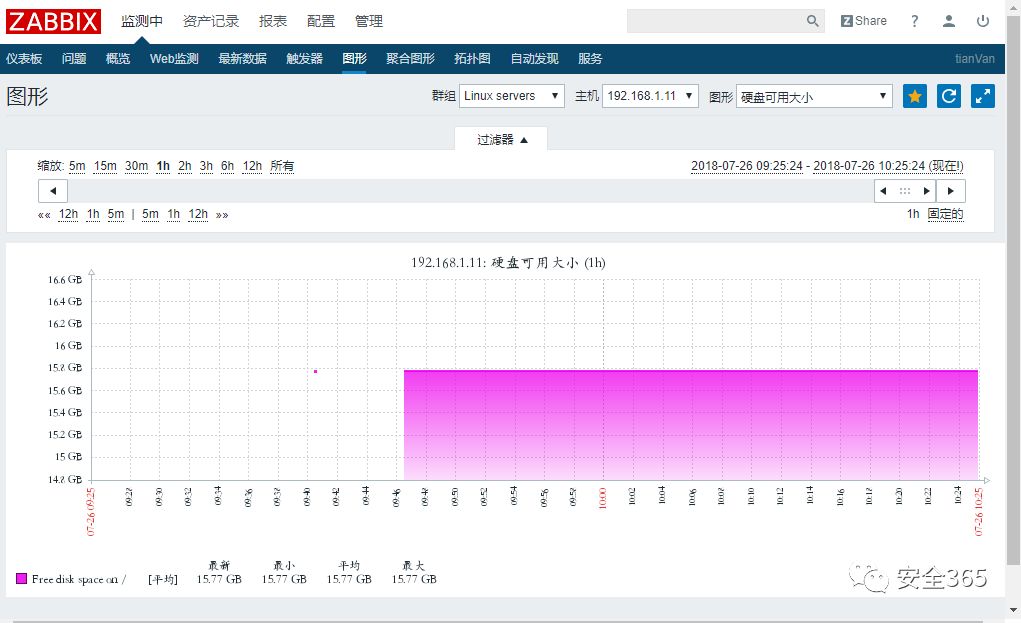Set zoom to 5m
This screenshot has height=623, width=1021.
(x=77, y=166)
